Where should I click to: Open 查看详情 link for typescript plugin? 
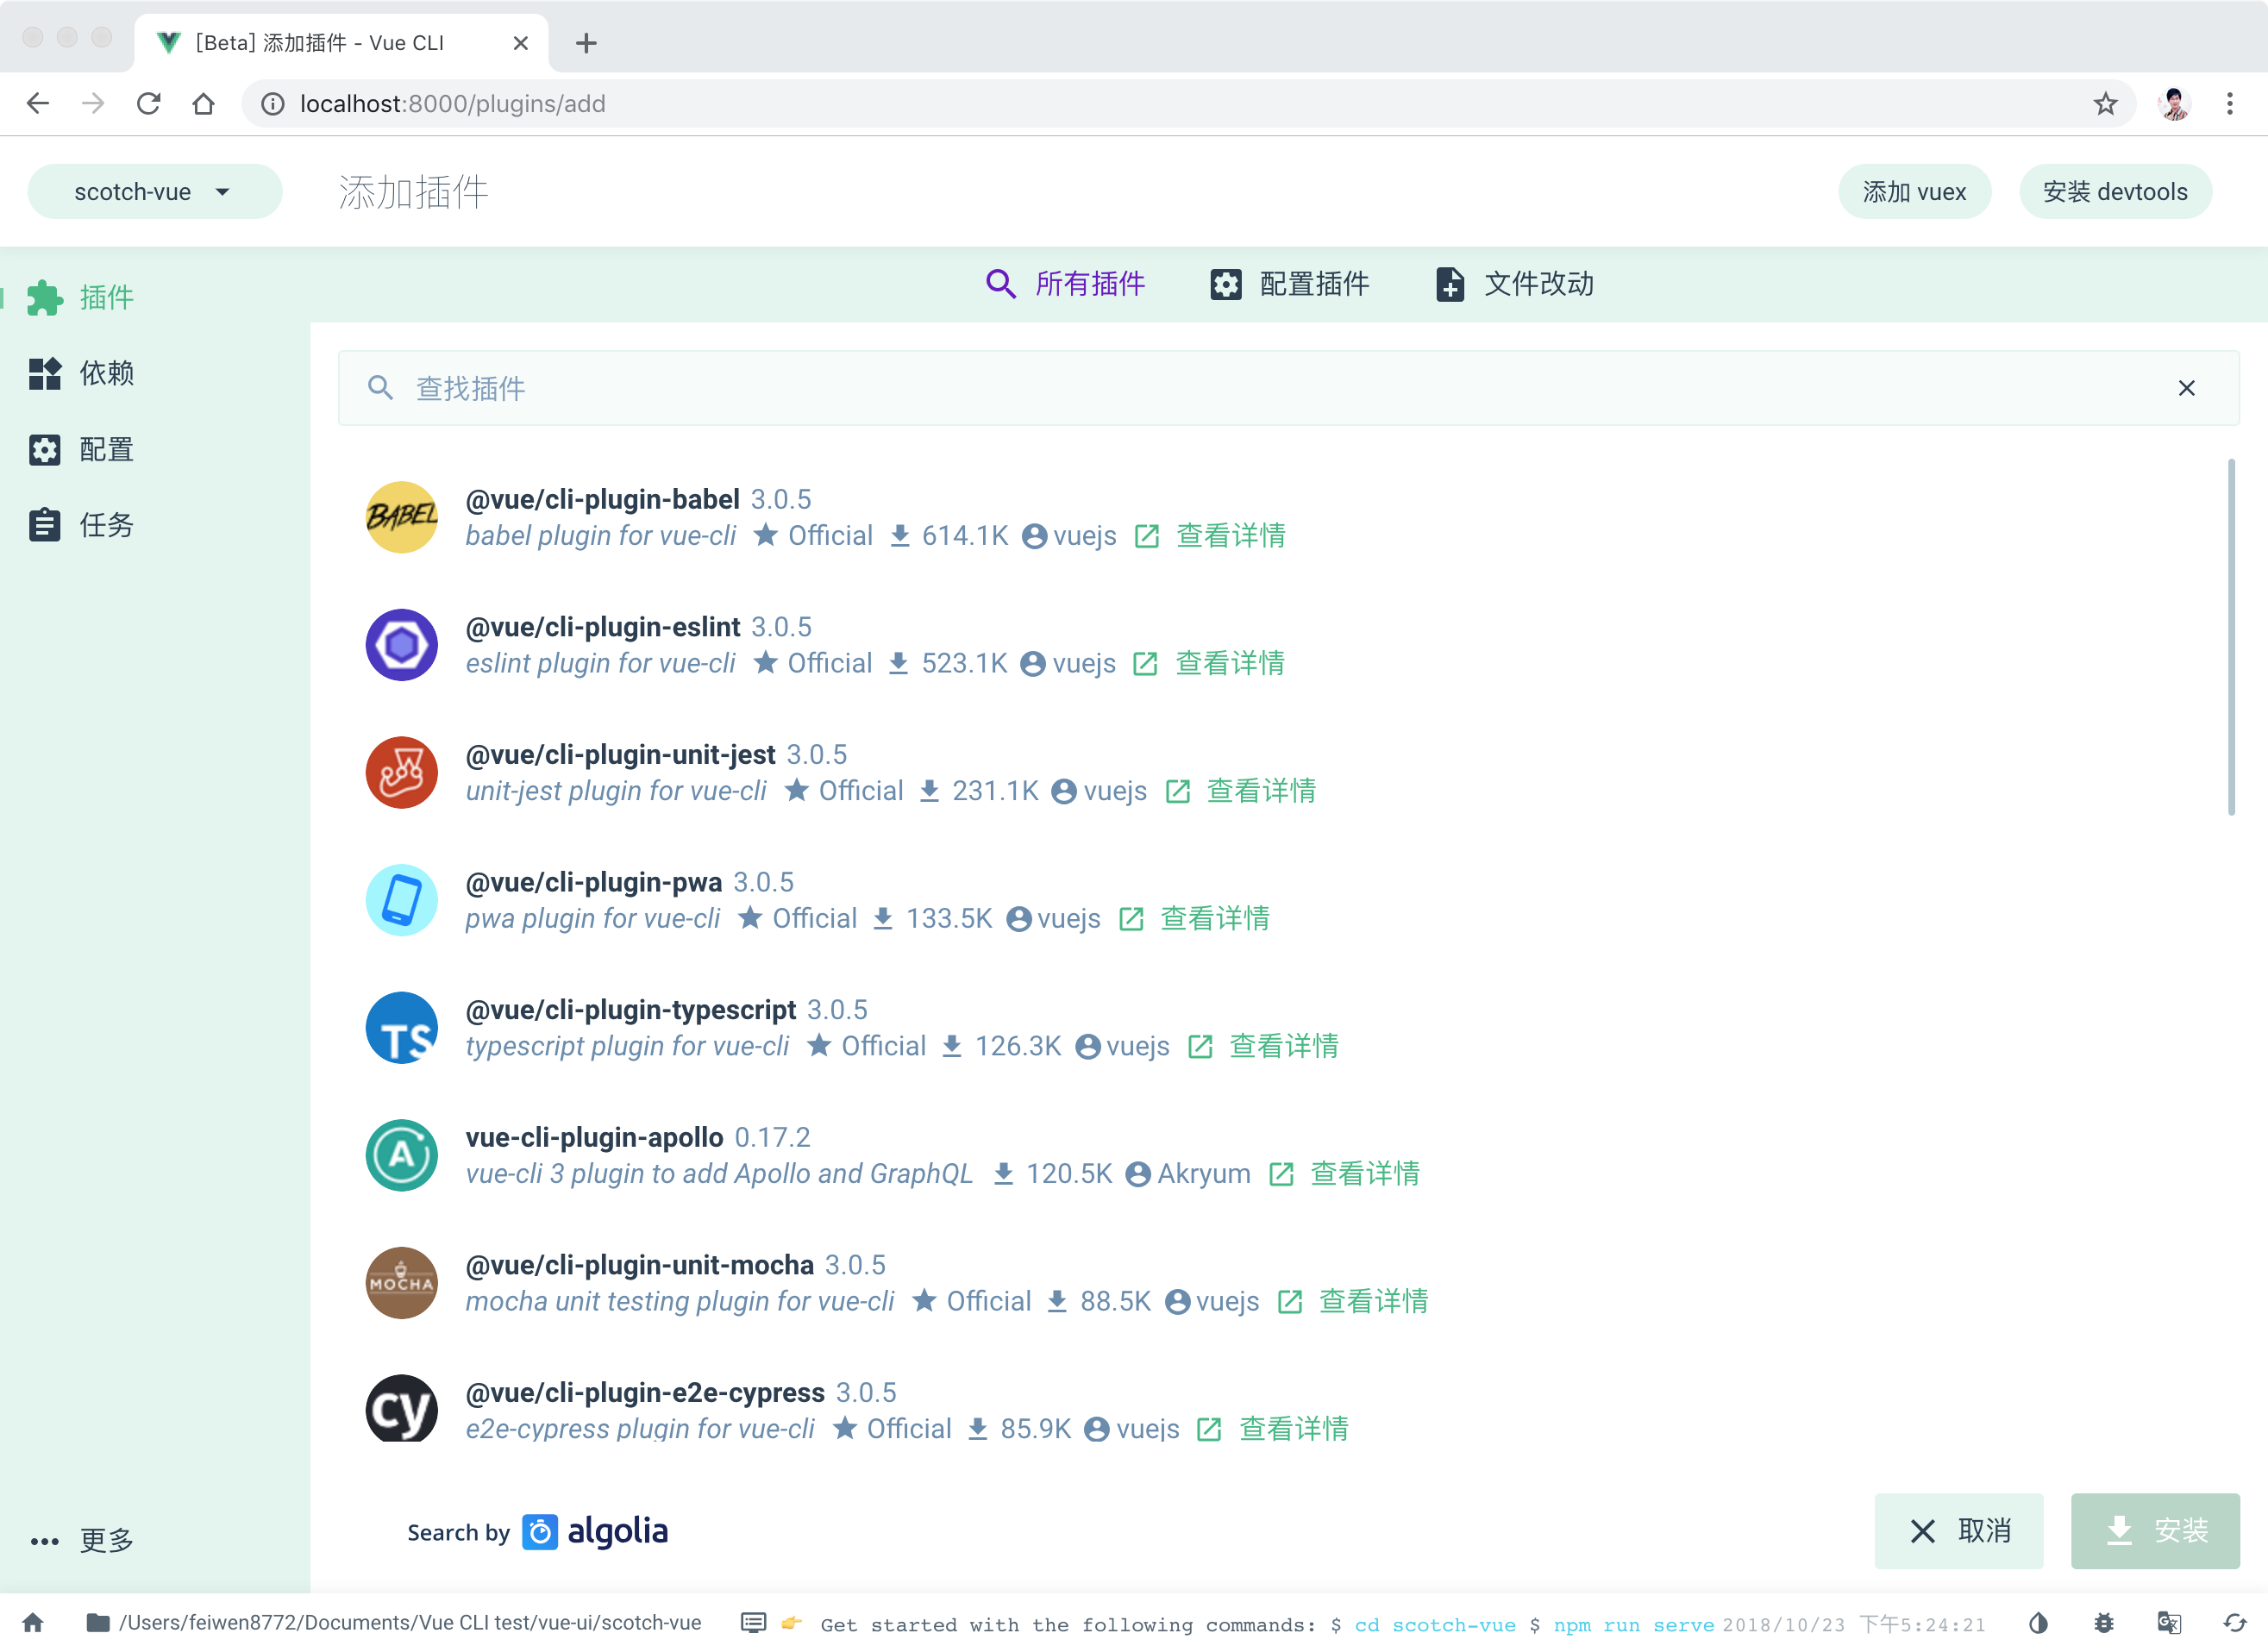click(x=1264, y=1046)
